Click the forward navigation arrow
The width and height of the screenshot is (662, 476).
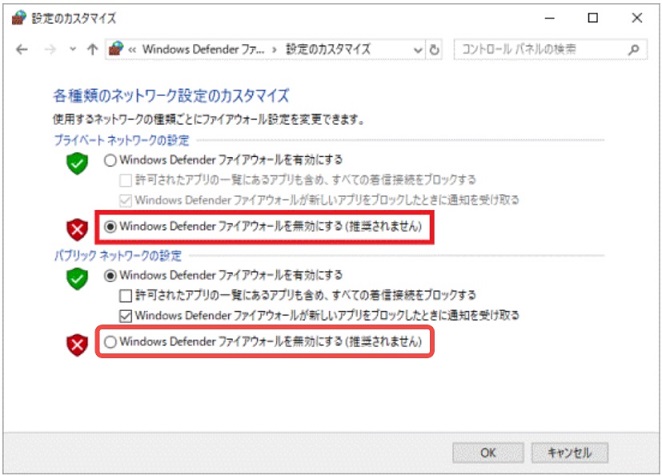50,50
